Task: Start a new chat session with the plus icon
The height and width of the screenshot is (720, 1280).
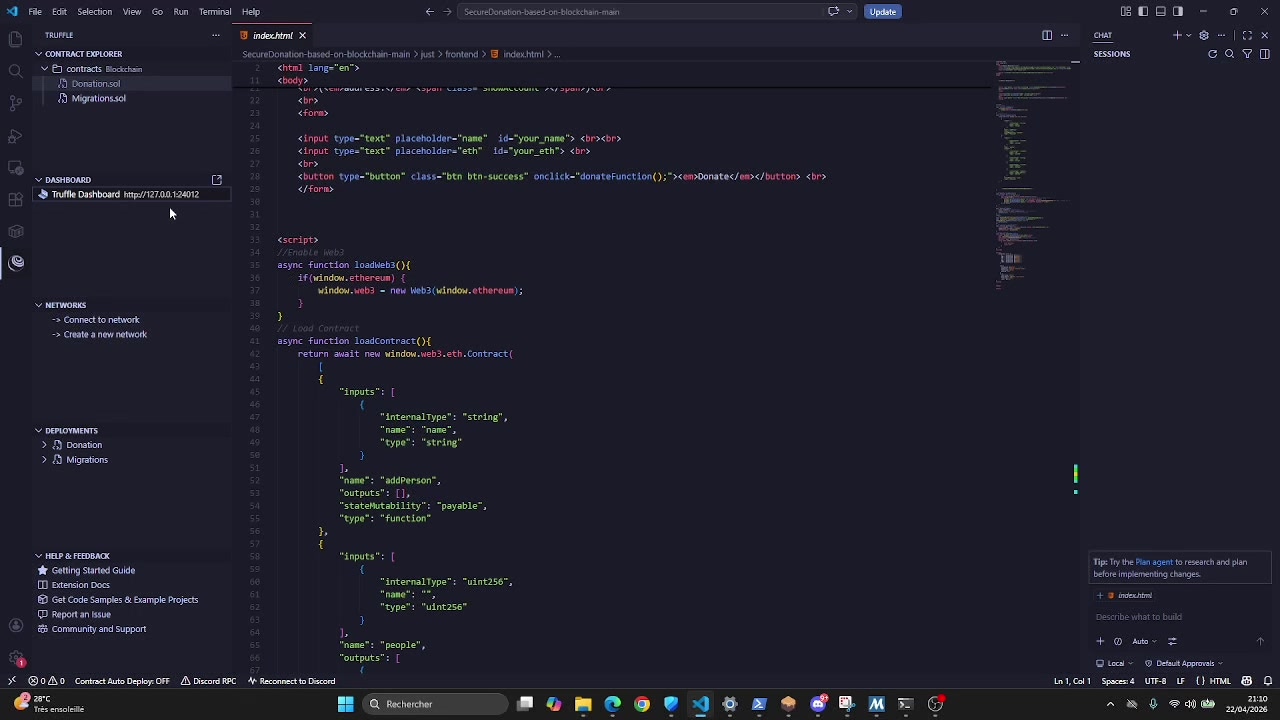Action: click(x=1176, y=35)
